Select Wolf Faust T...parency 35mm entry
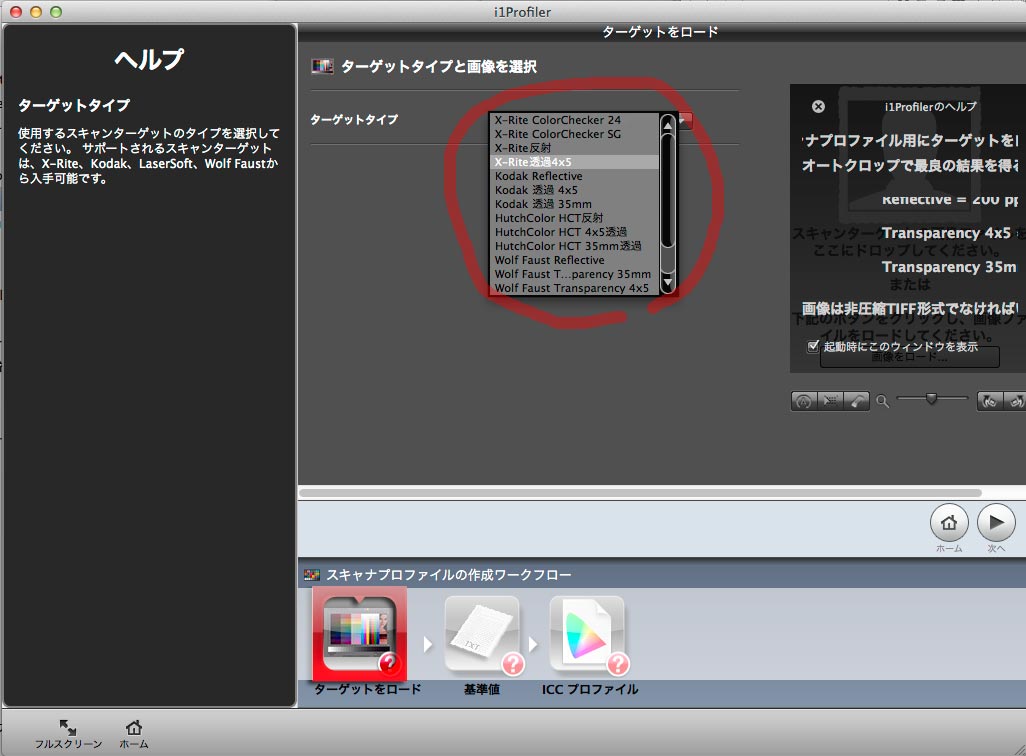This screenshot has width=1026, height=756. 574,274
